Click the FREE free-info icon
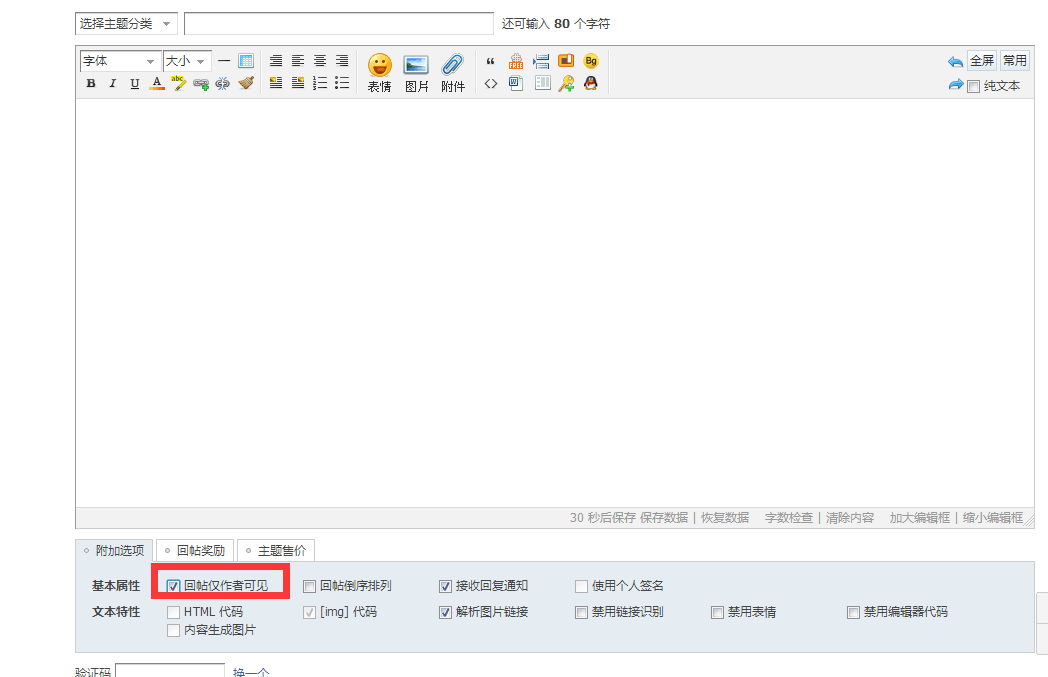1048x677 pixels. tap(516, 61)
